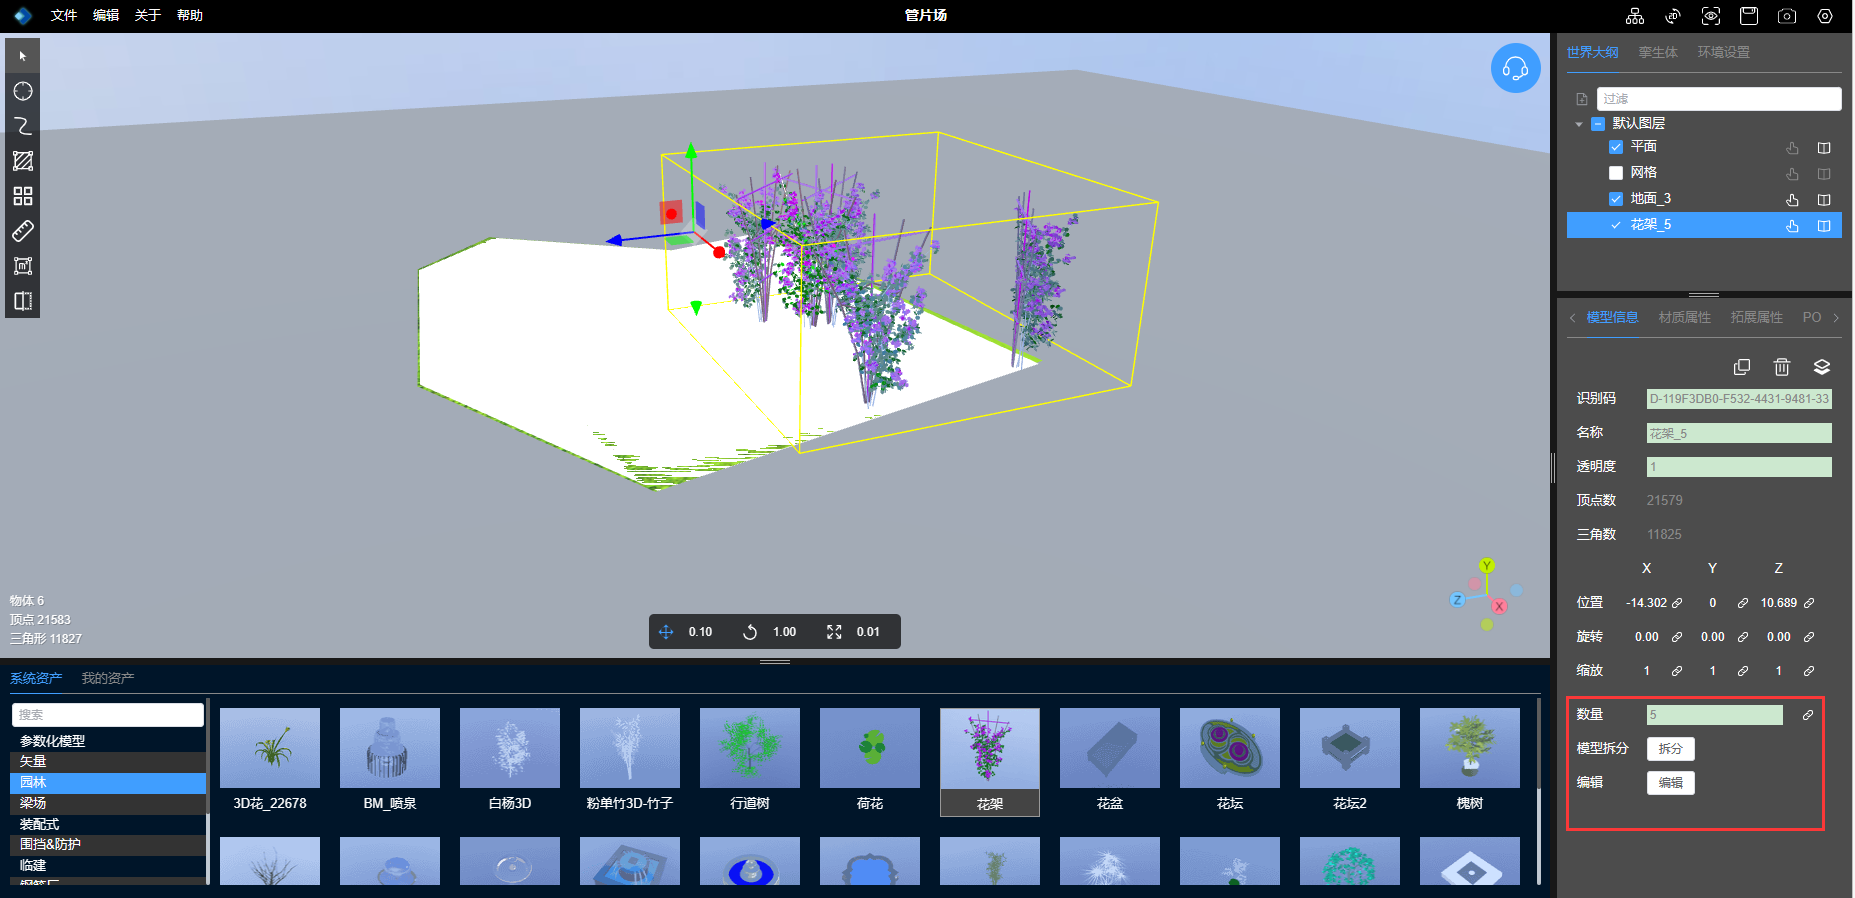Image resolution: width=1855 pixels, height=898 pixels.
Task: Click the left chevron in properties tabs
Action: (x=1572, y=318)
